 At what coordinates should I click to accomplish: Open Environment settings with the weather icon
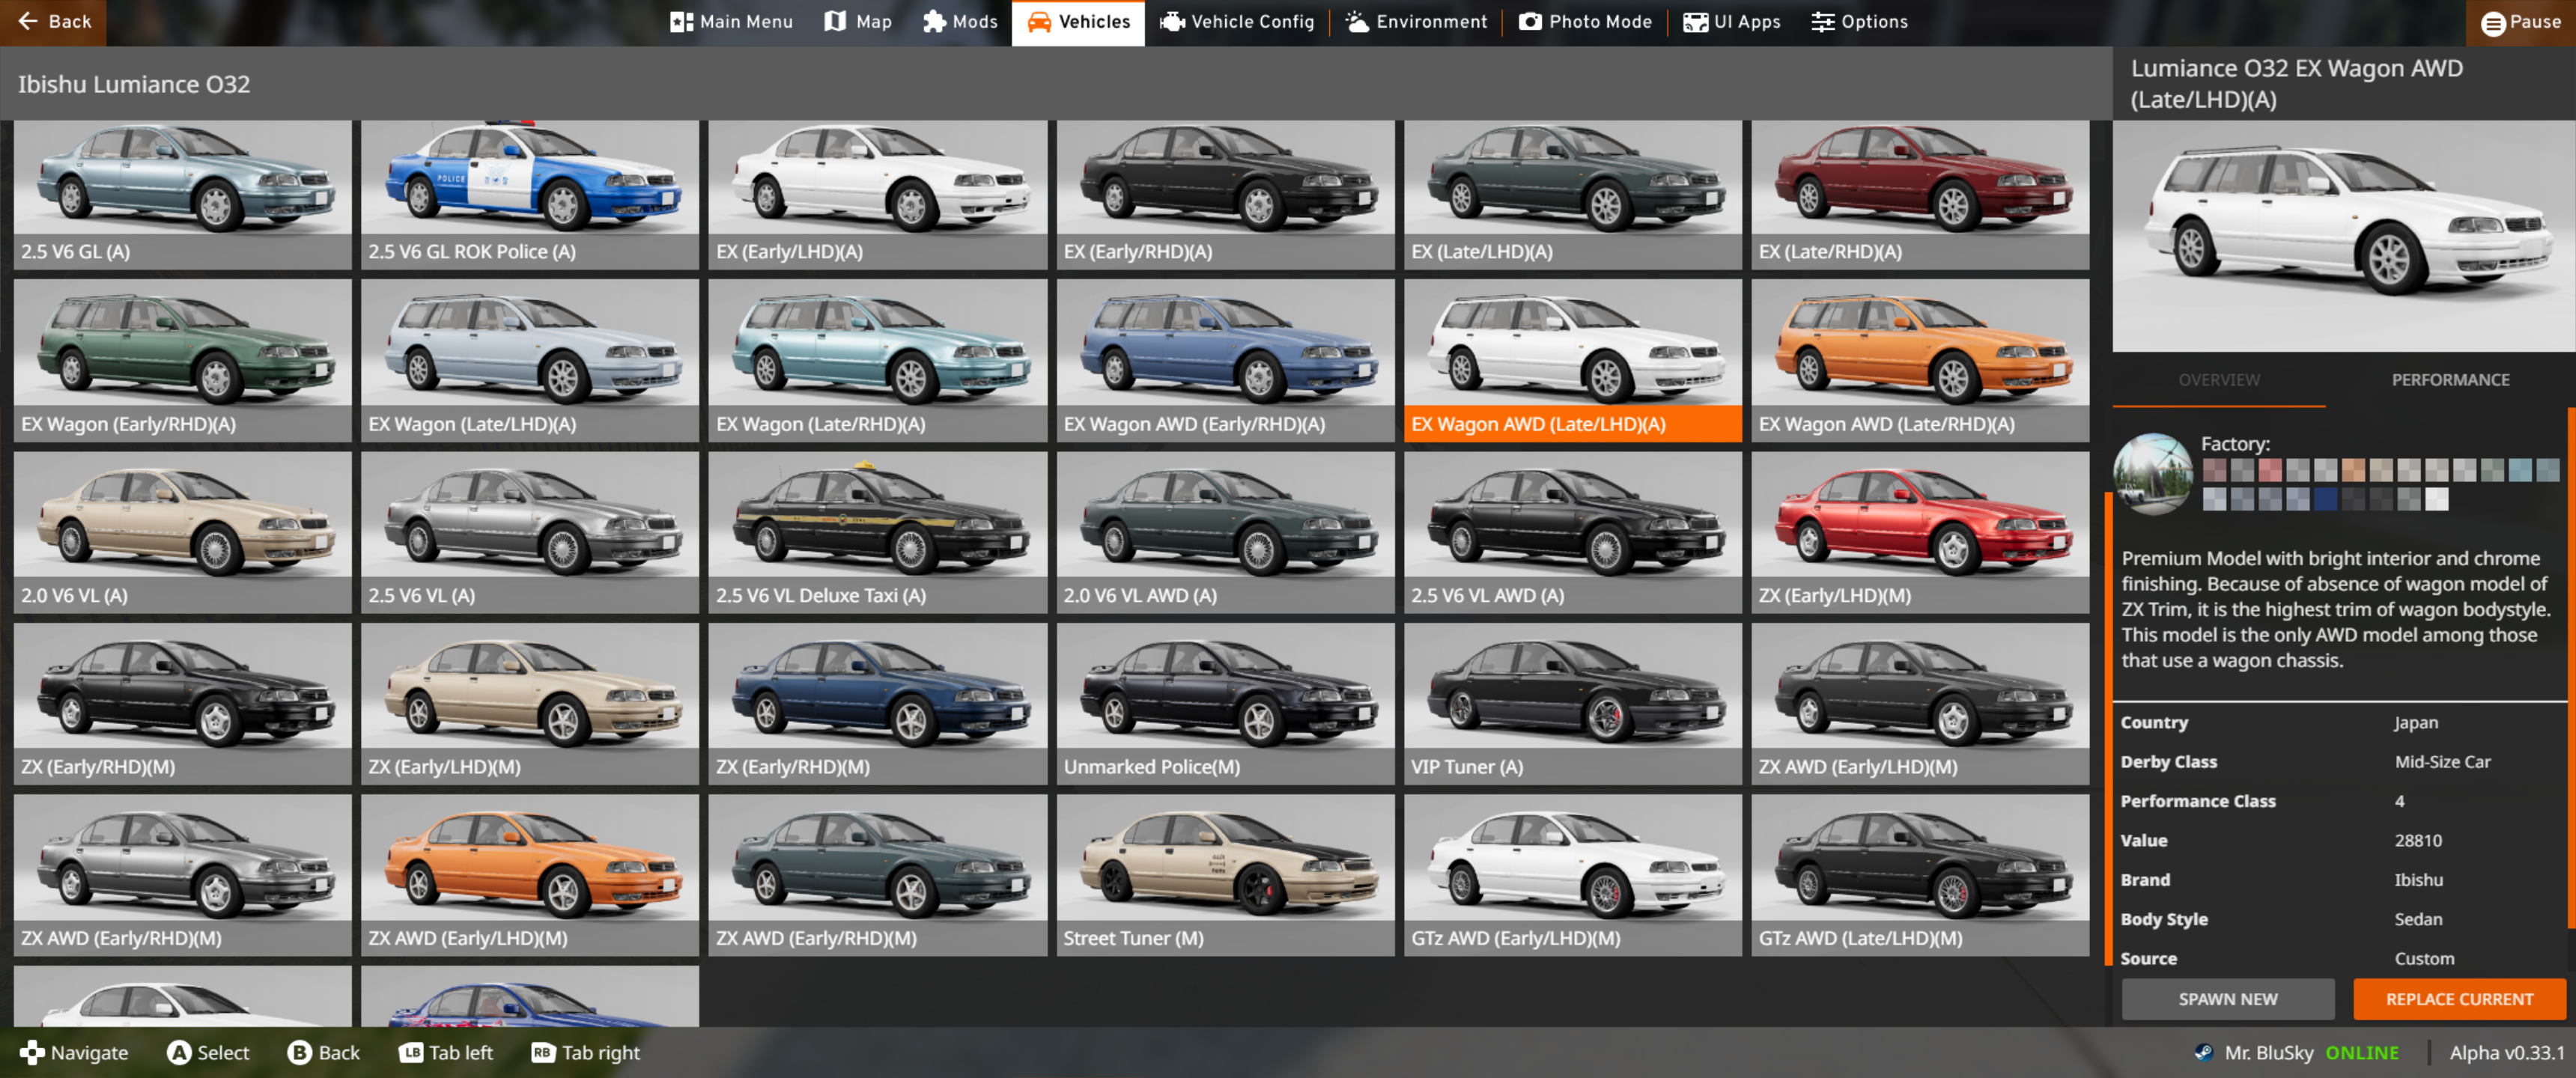[1415, 22]
